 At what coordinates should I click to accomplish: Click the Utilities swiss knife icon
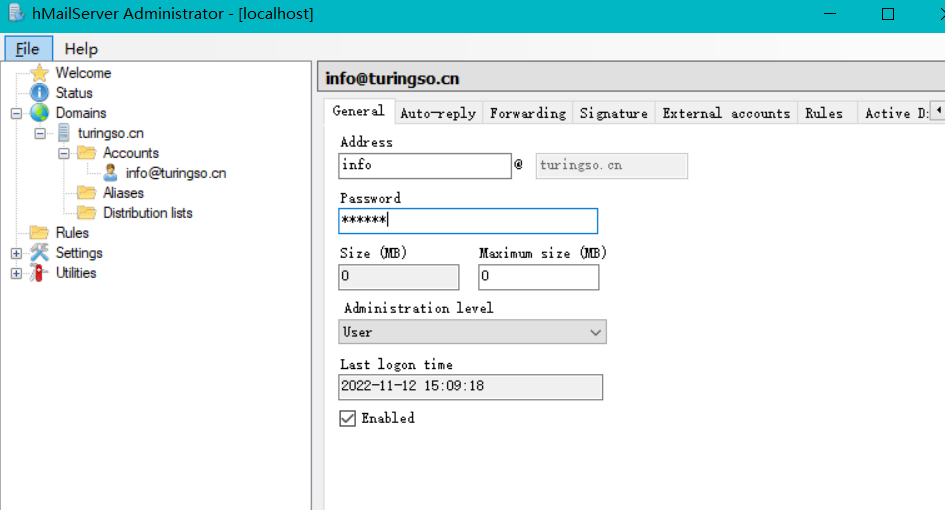[x=39, y=272]
